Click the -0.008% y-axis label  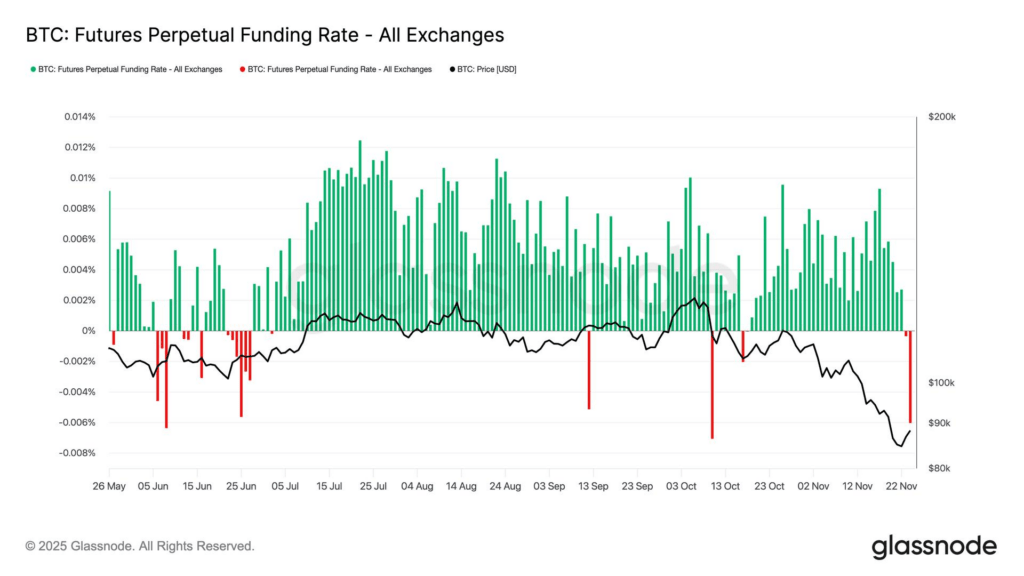(76, 453)
